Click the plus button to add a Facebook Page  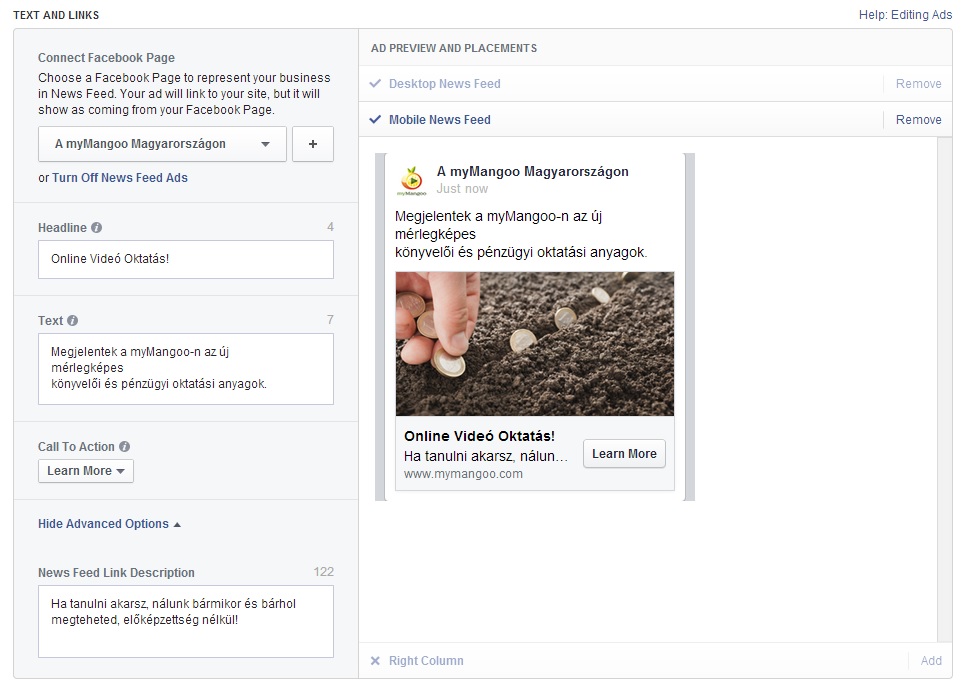coord(313,144)
